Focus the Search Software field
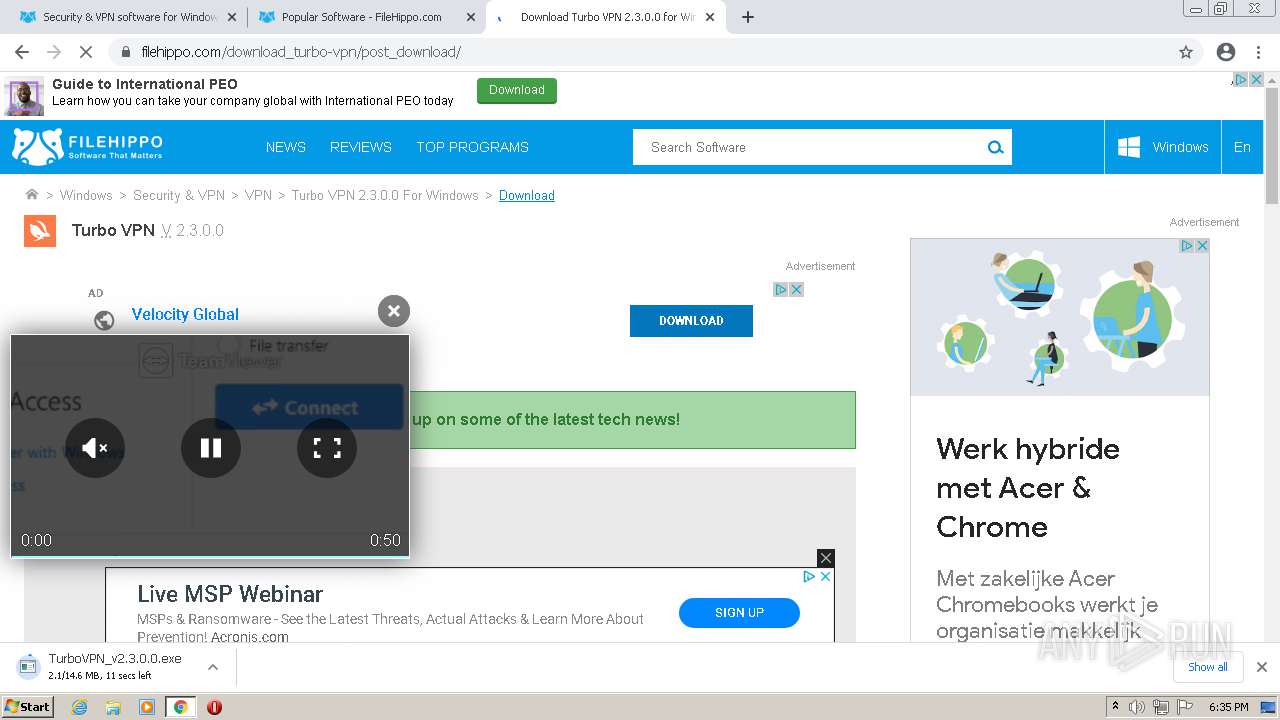The width and height of the screenshot is (1280, 720). click(808, 147)
